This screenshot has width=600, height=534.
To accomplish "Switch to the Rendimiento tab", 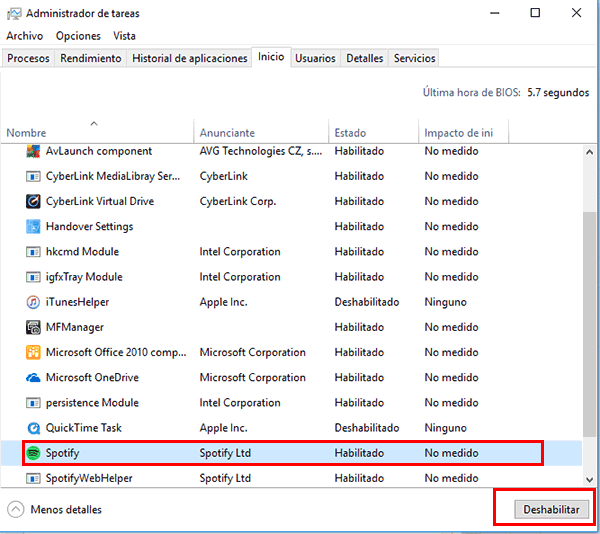I will tap(91, 58).
